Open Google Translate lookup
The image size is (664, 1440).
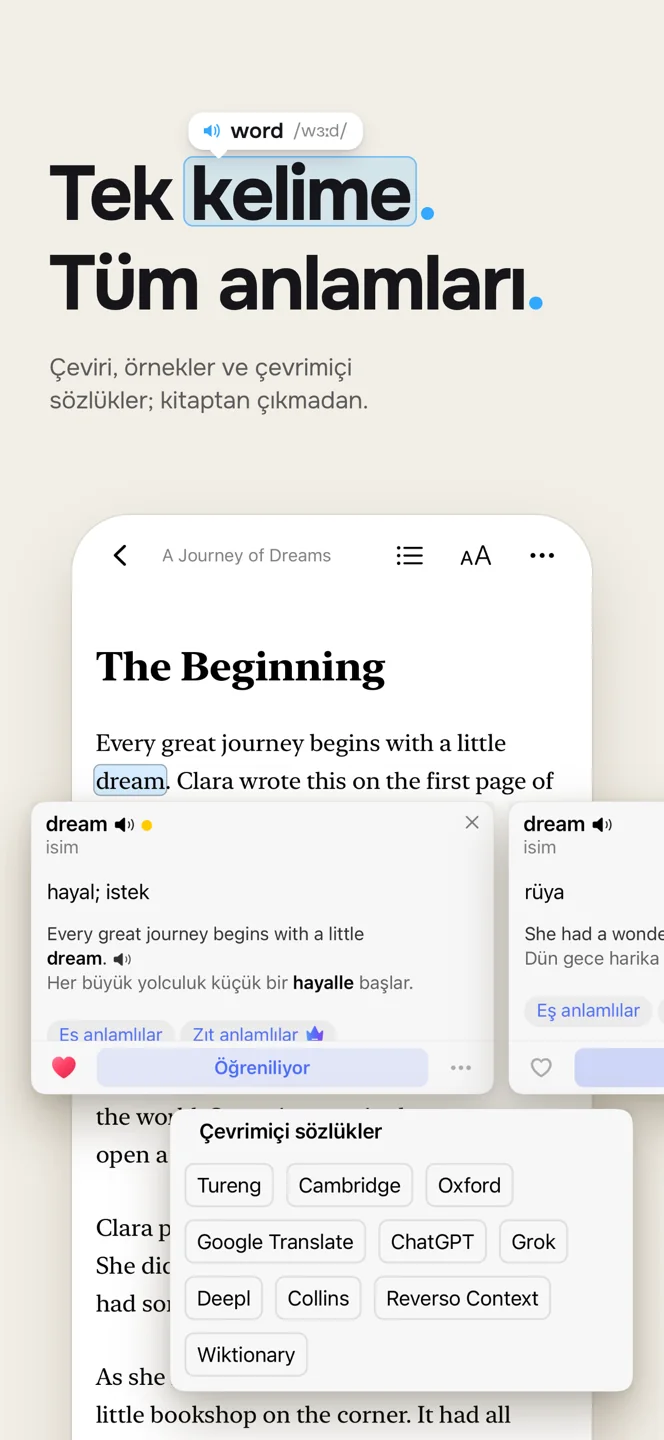(275, 1242)
